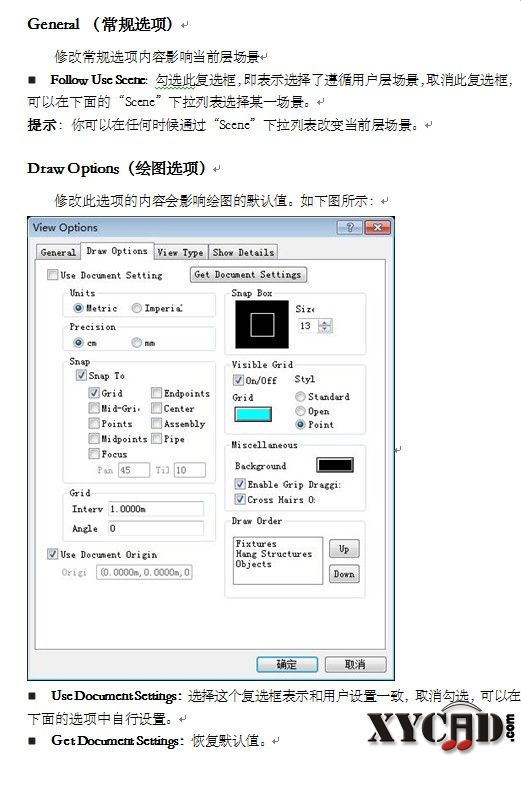Pick the cyan Grid color swatch
This screenshot has width=521, height=788.
(x=253, y=414)
